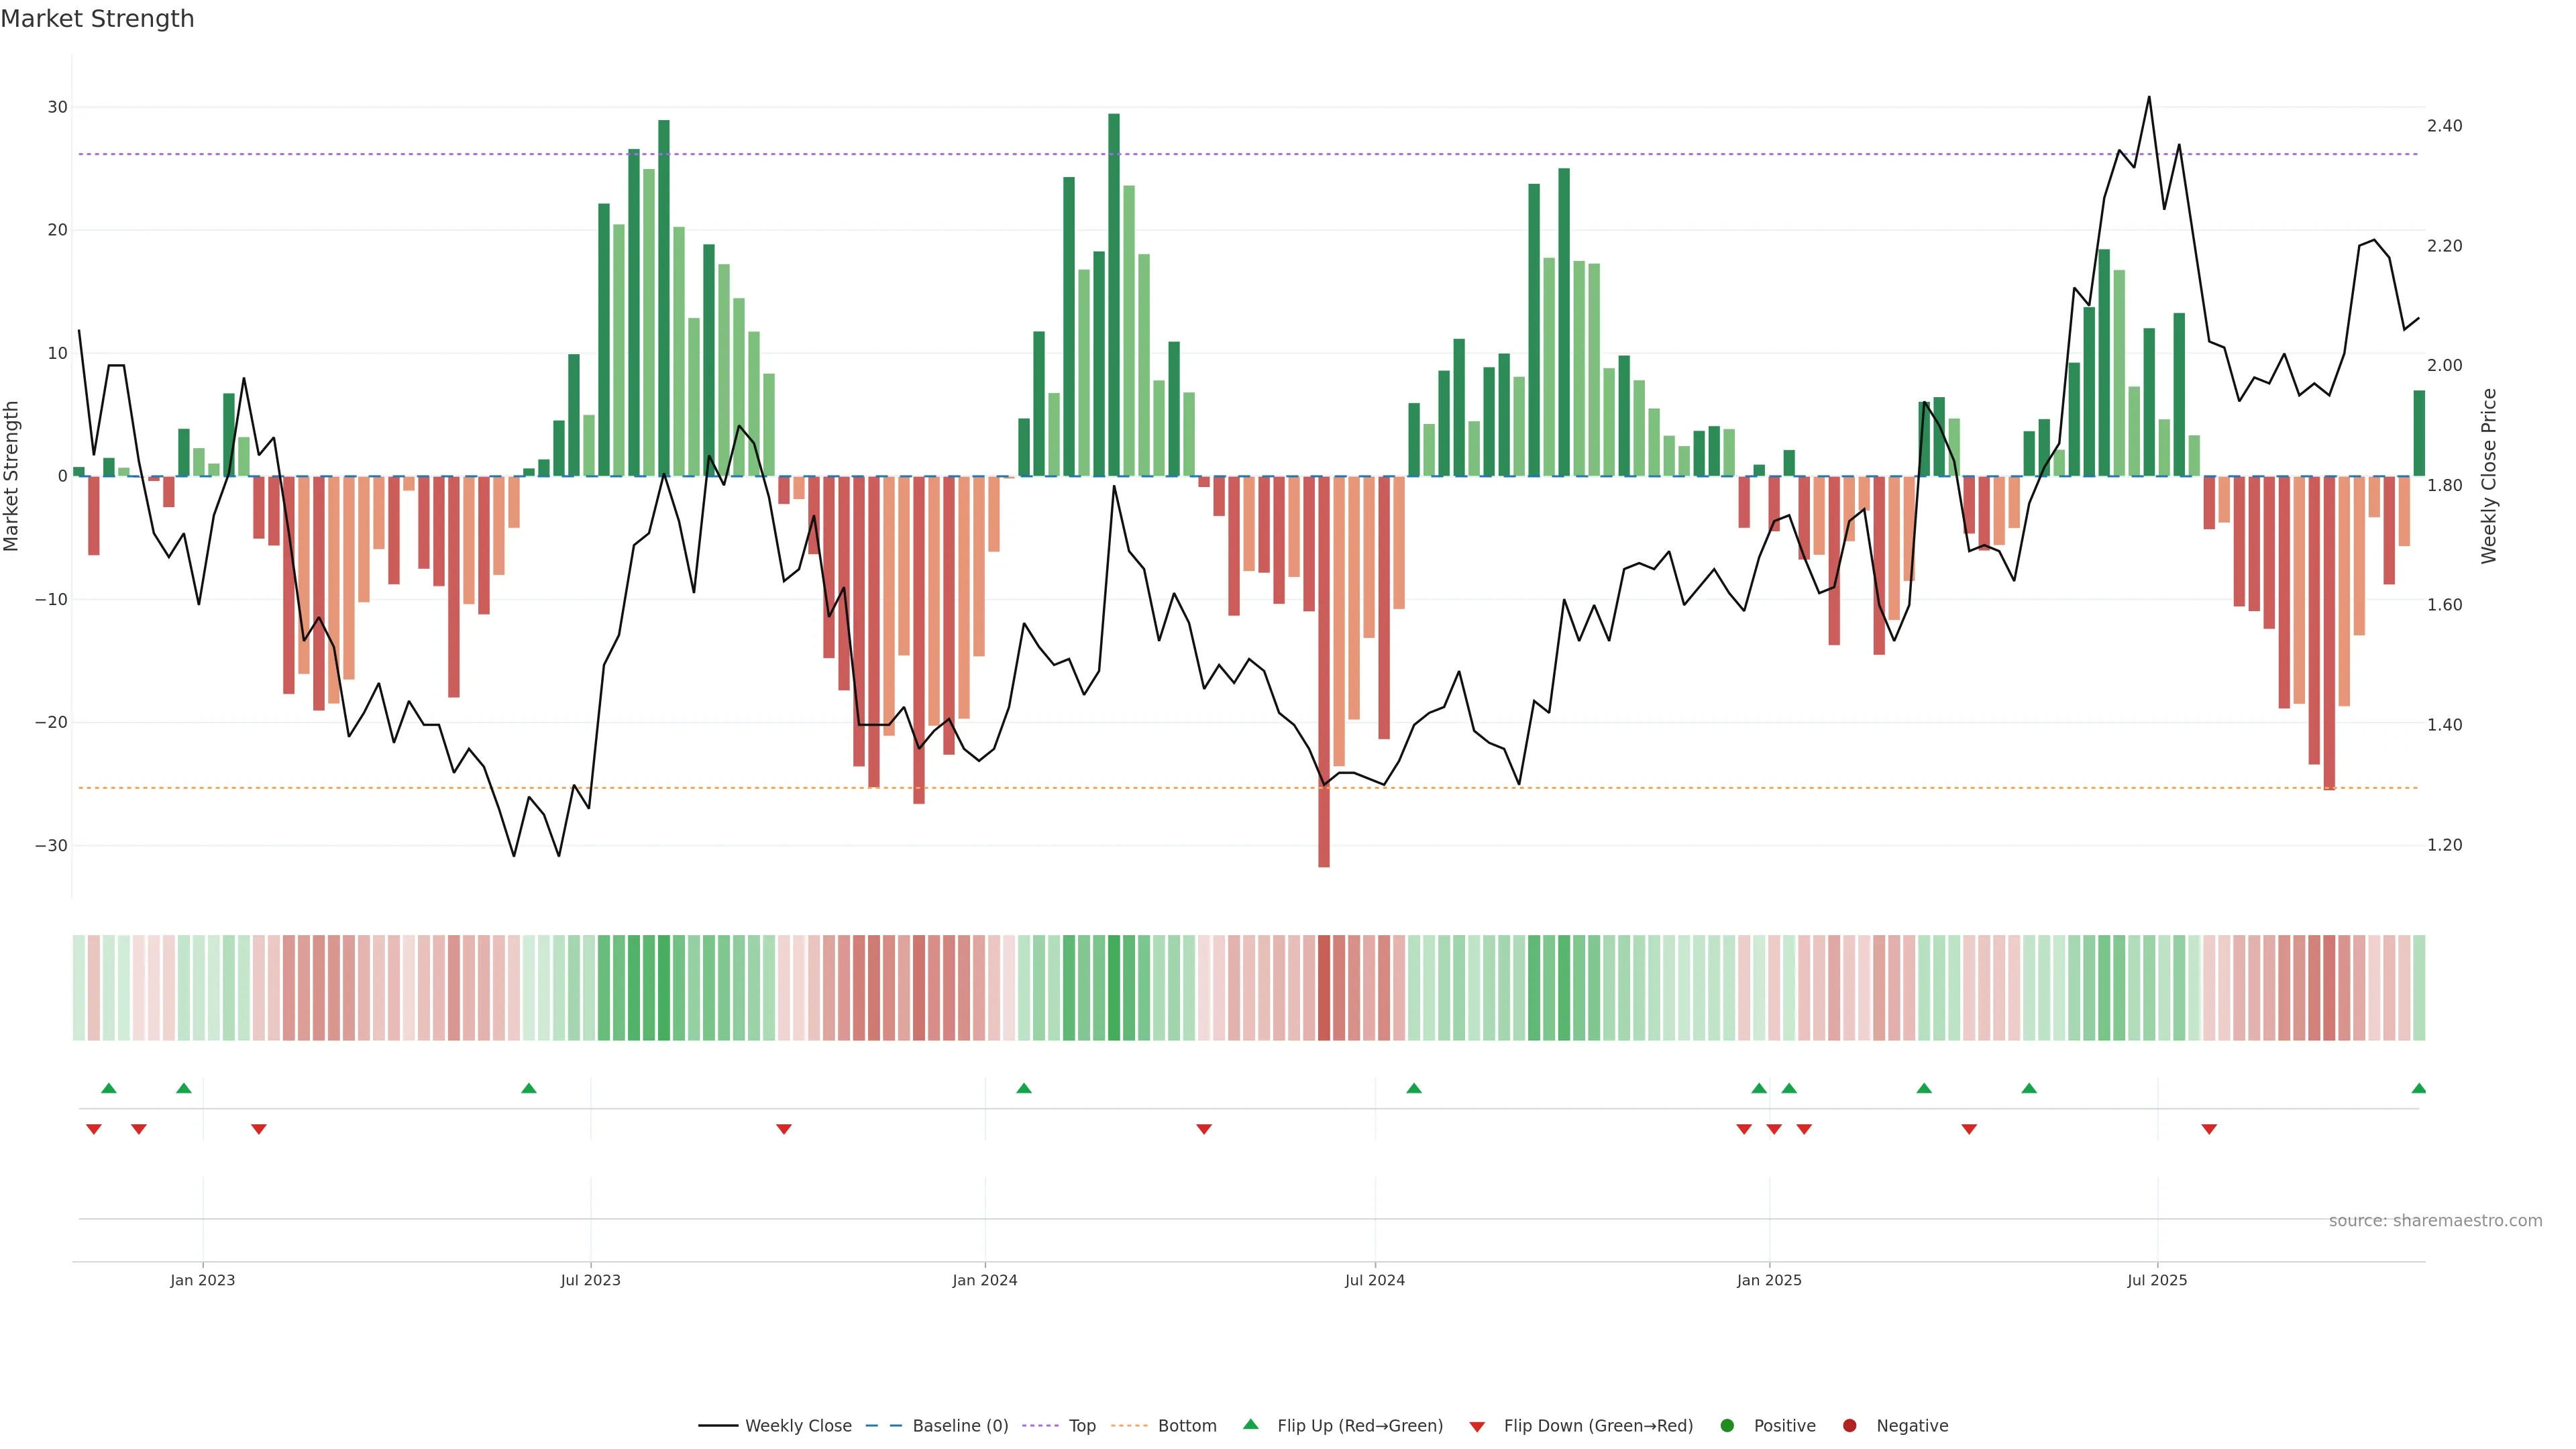Click flip-down marker before Jan 2024 gridline

click(x=784, y=1129)
